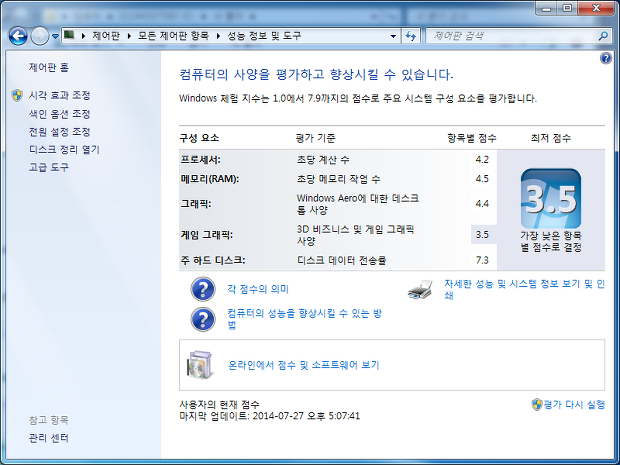This screenshot has width=620, height=465.
Task: Focus the 제어판 검색 search box
Action: (x=510, y=36)
